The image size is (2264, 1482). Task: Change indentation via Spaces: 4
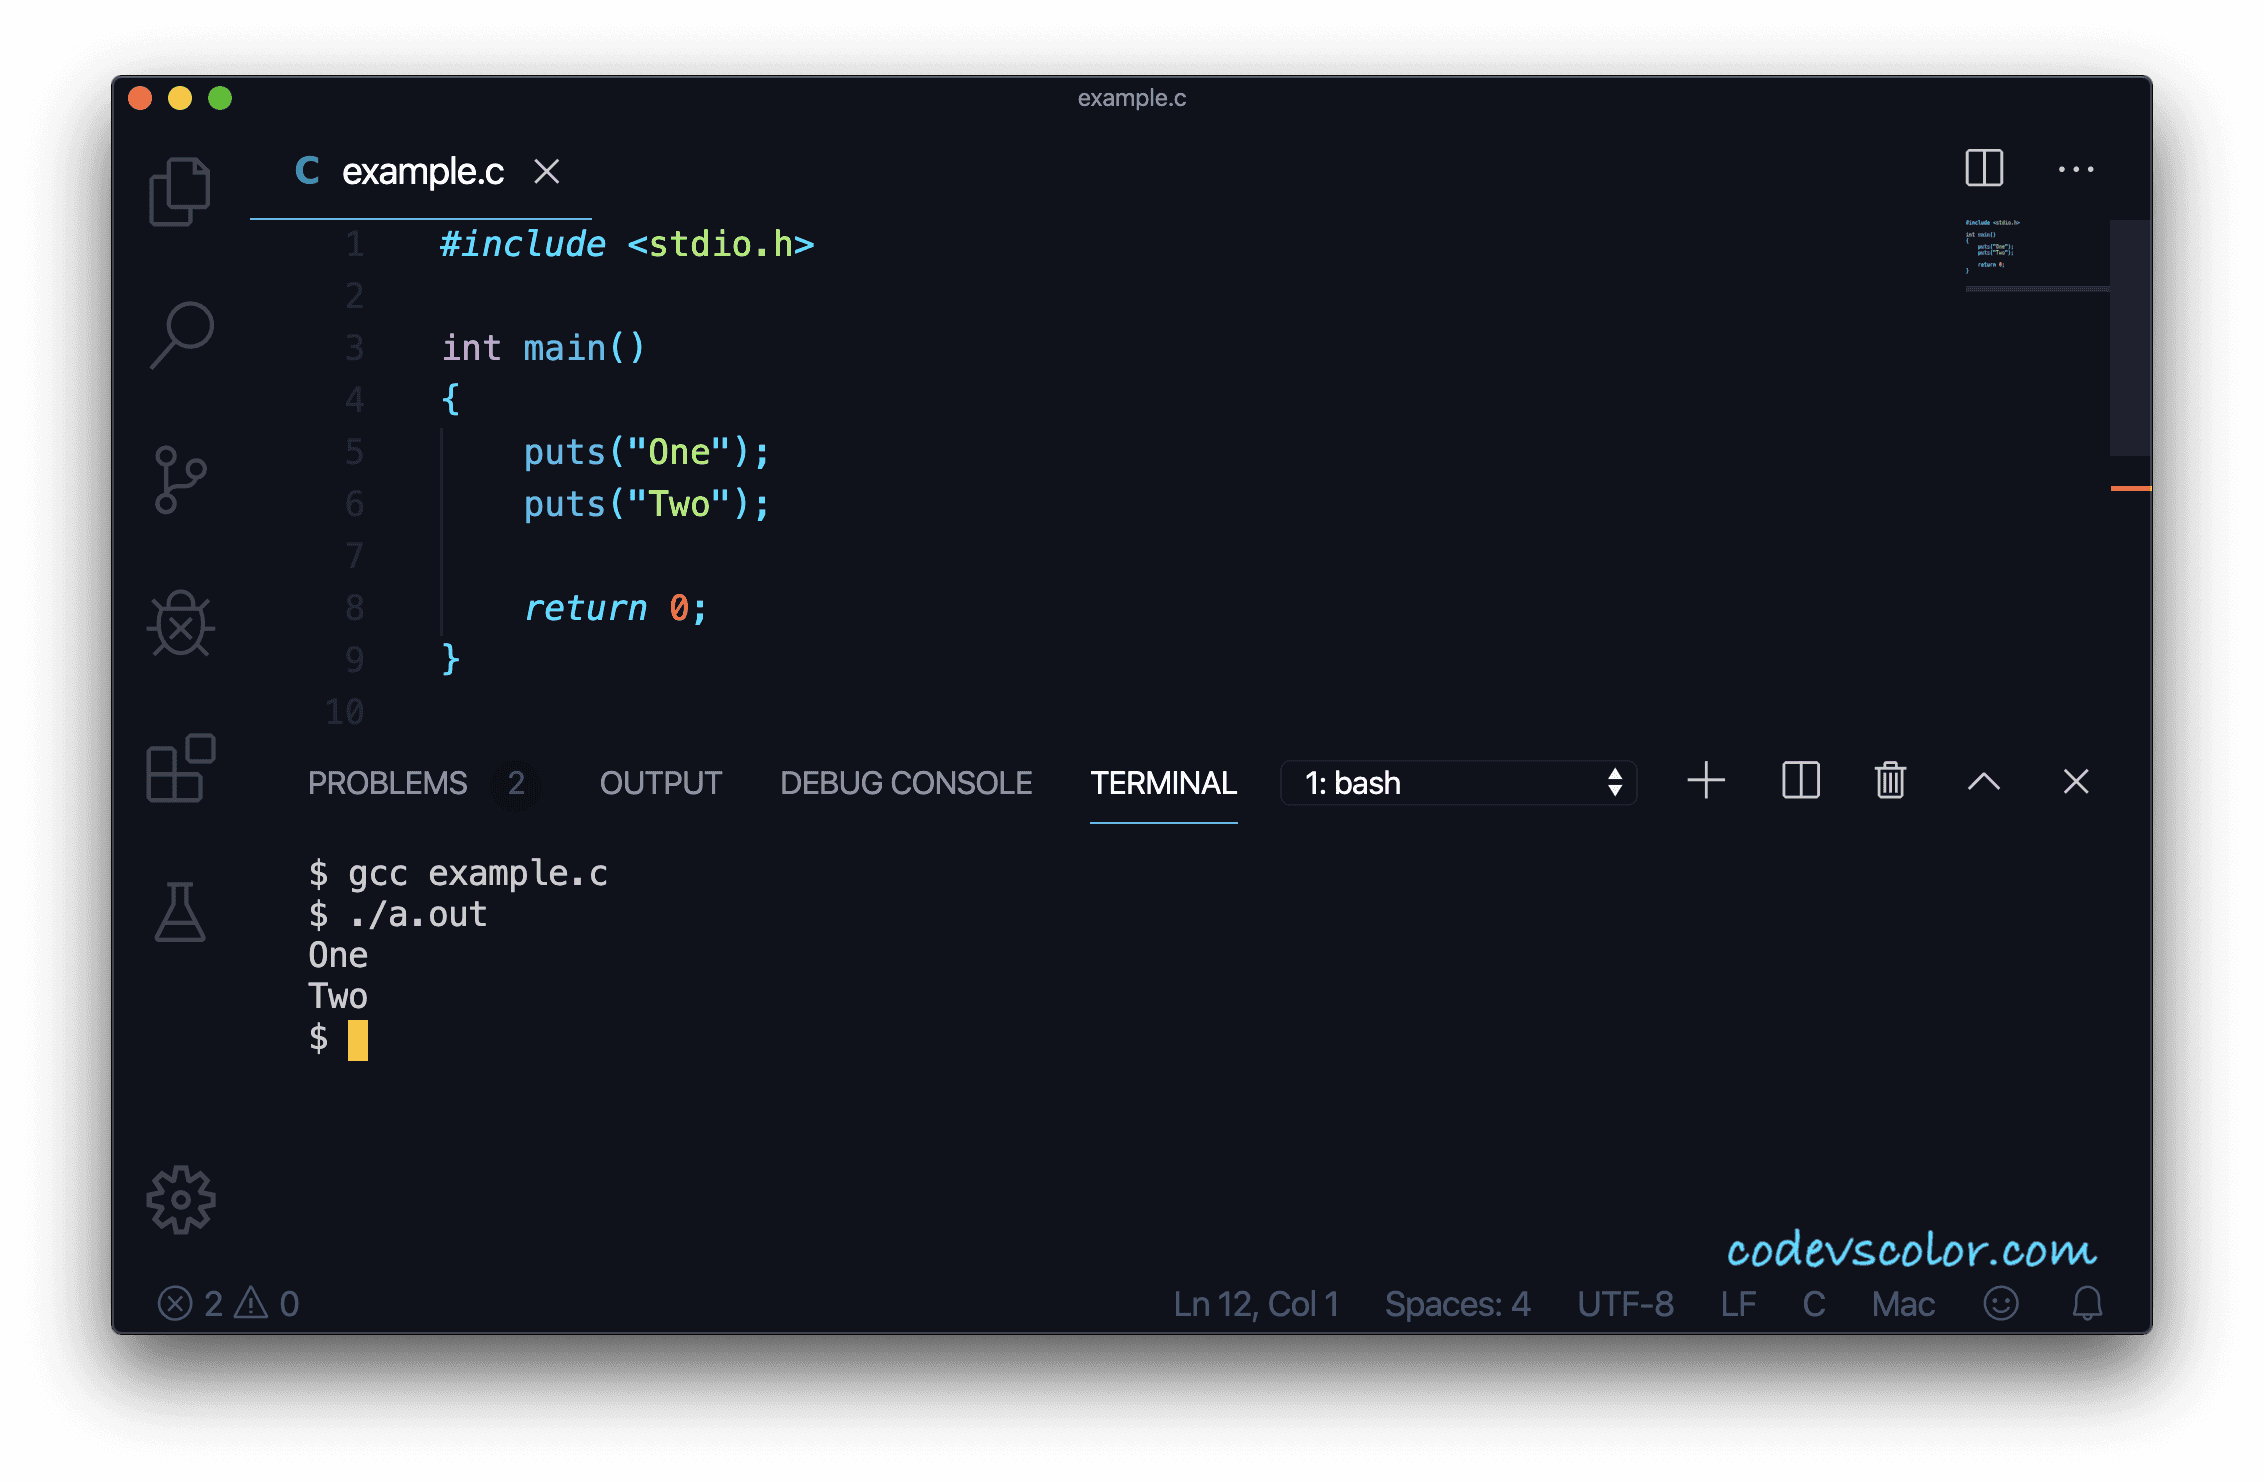[x=1457, y=1304]
